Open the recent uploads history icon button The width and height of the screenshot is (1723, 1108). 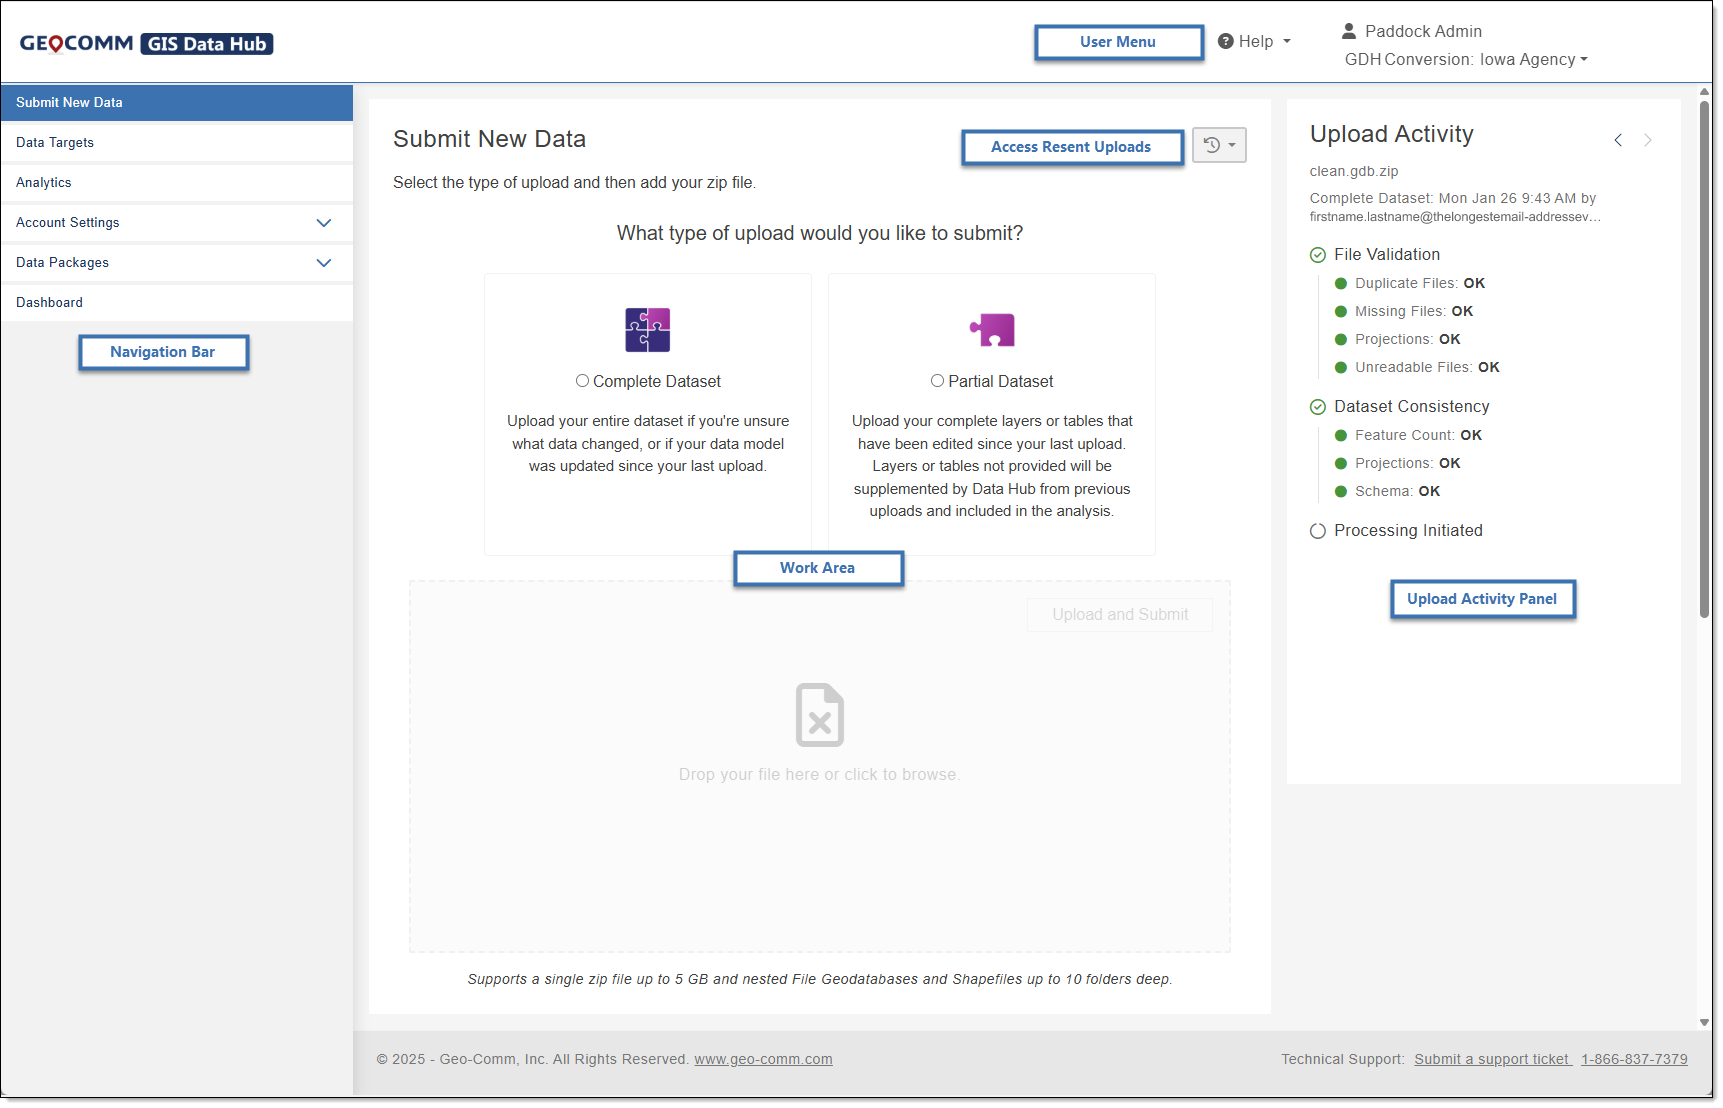1218,146
